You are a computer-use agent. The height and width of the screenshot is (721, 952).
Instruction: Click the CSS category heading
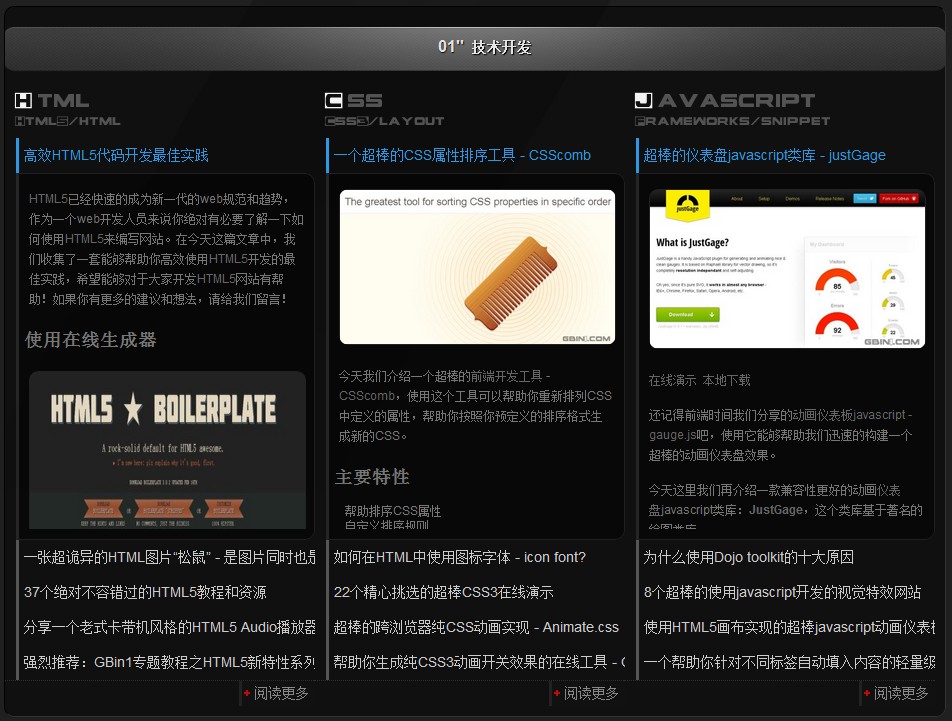pos(354,101)
